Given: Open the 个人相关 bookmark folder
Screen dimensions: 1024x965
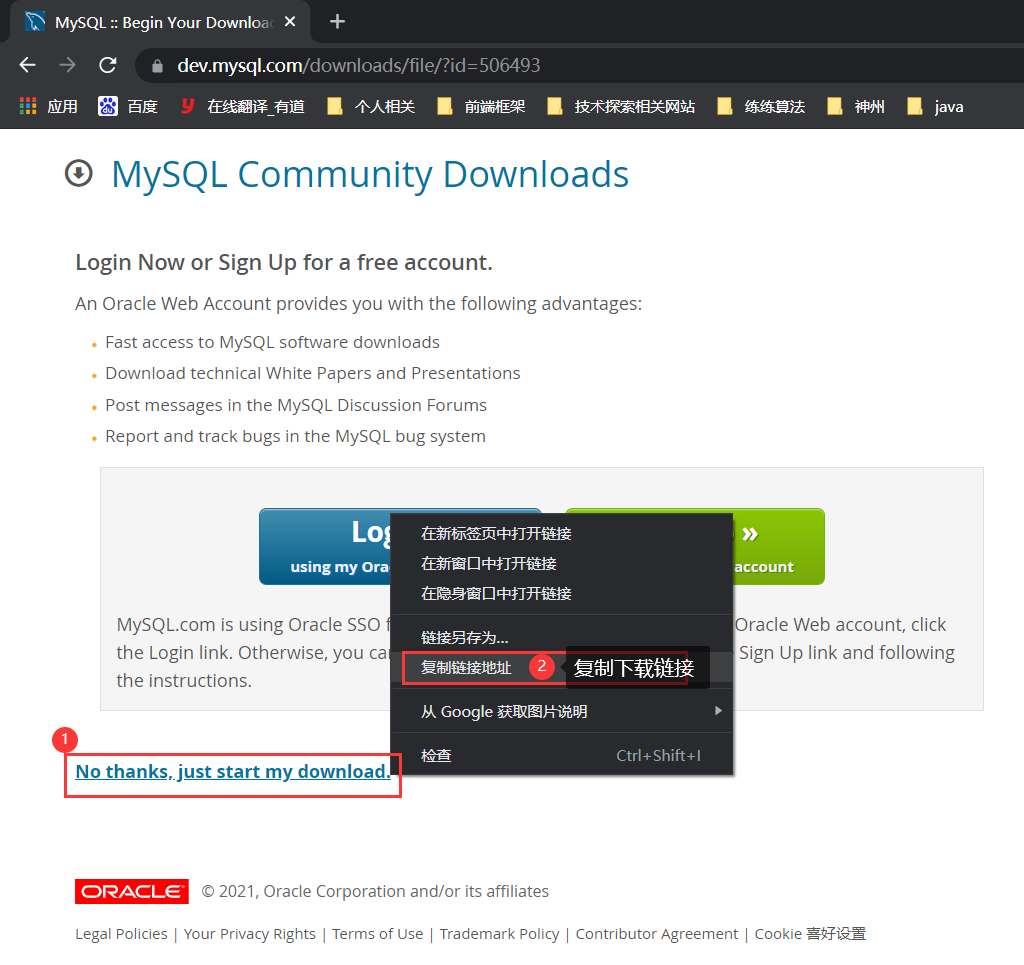Looking at the screenshot, I should [371, 106].
